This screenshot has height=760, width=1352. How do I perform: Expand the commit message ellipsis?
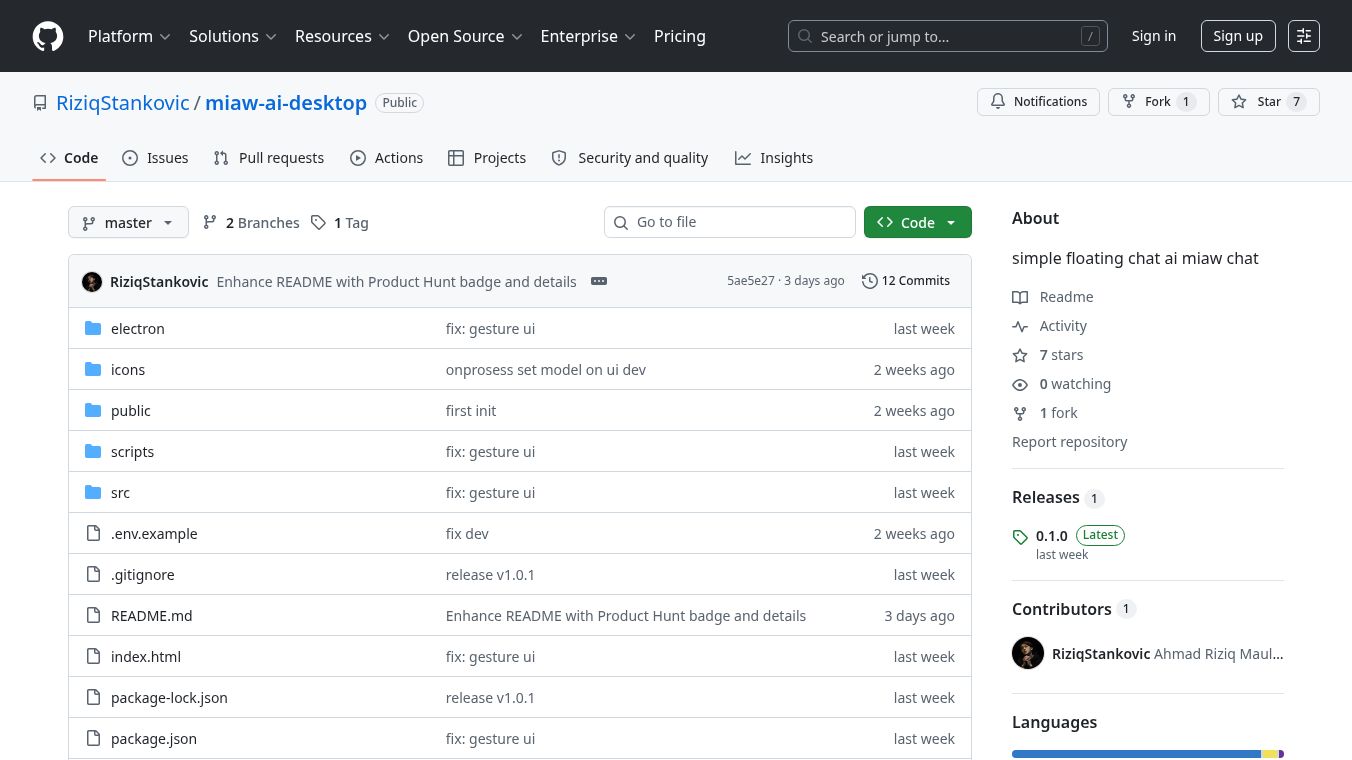point(599,281)
